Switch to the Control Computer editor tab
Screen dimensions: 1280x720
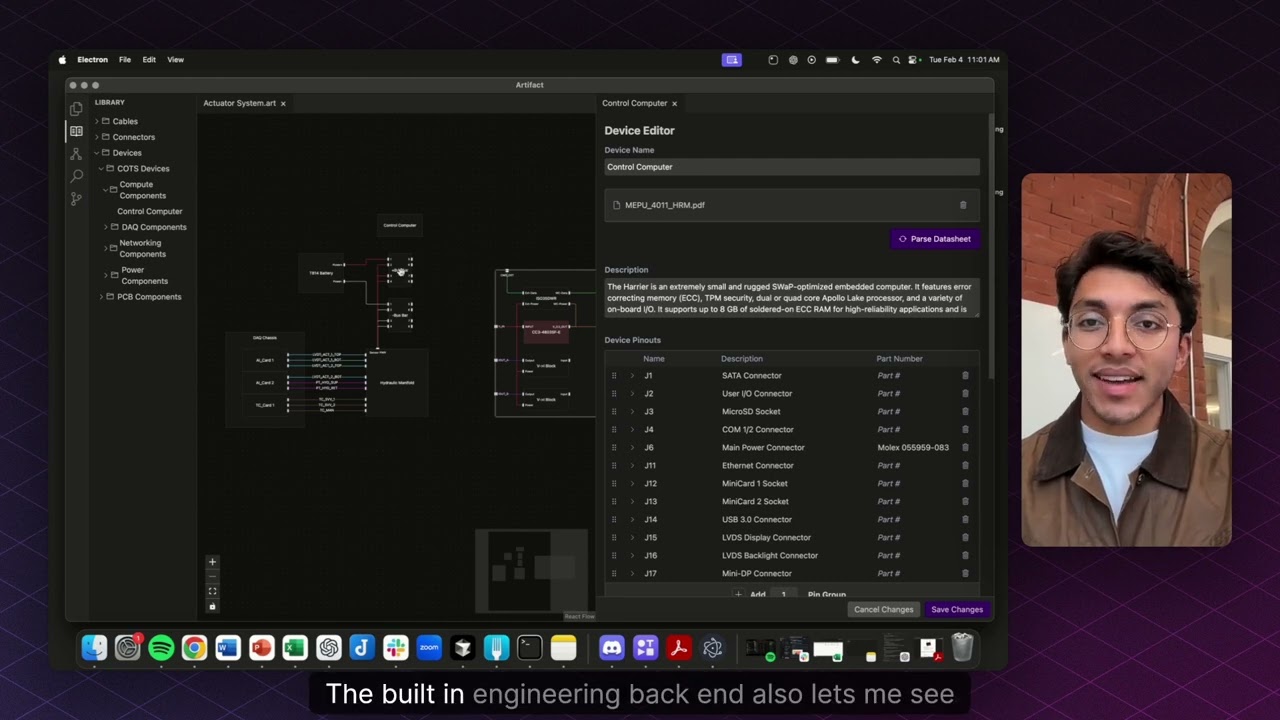click(x=634, y=103)
